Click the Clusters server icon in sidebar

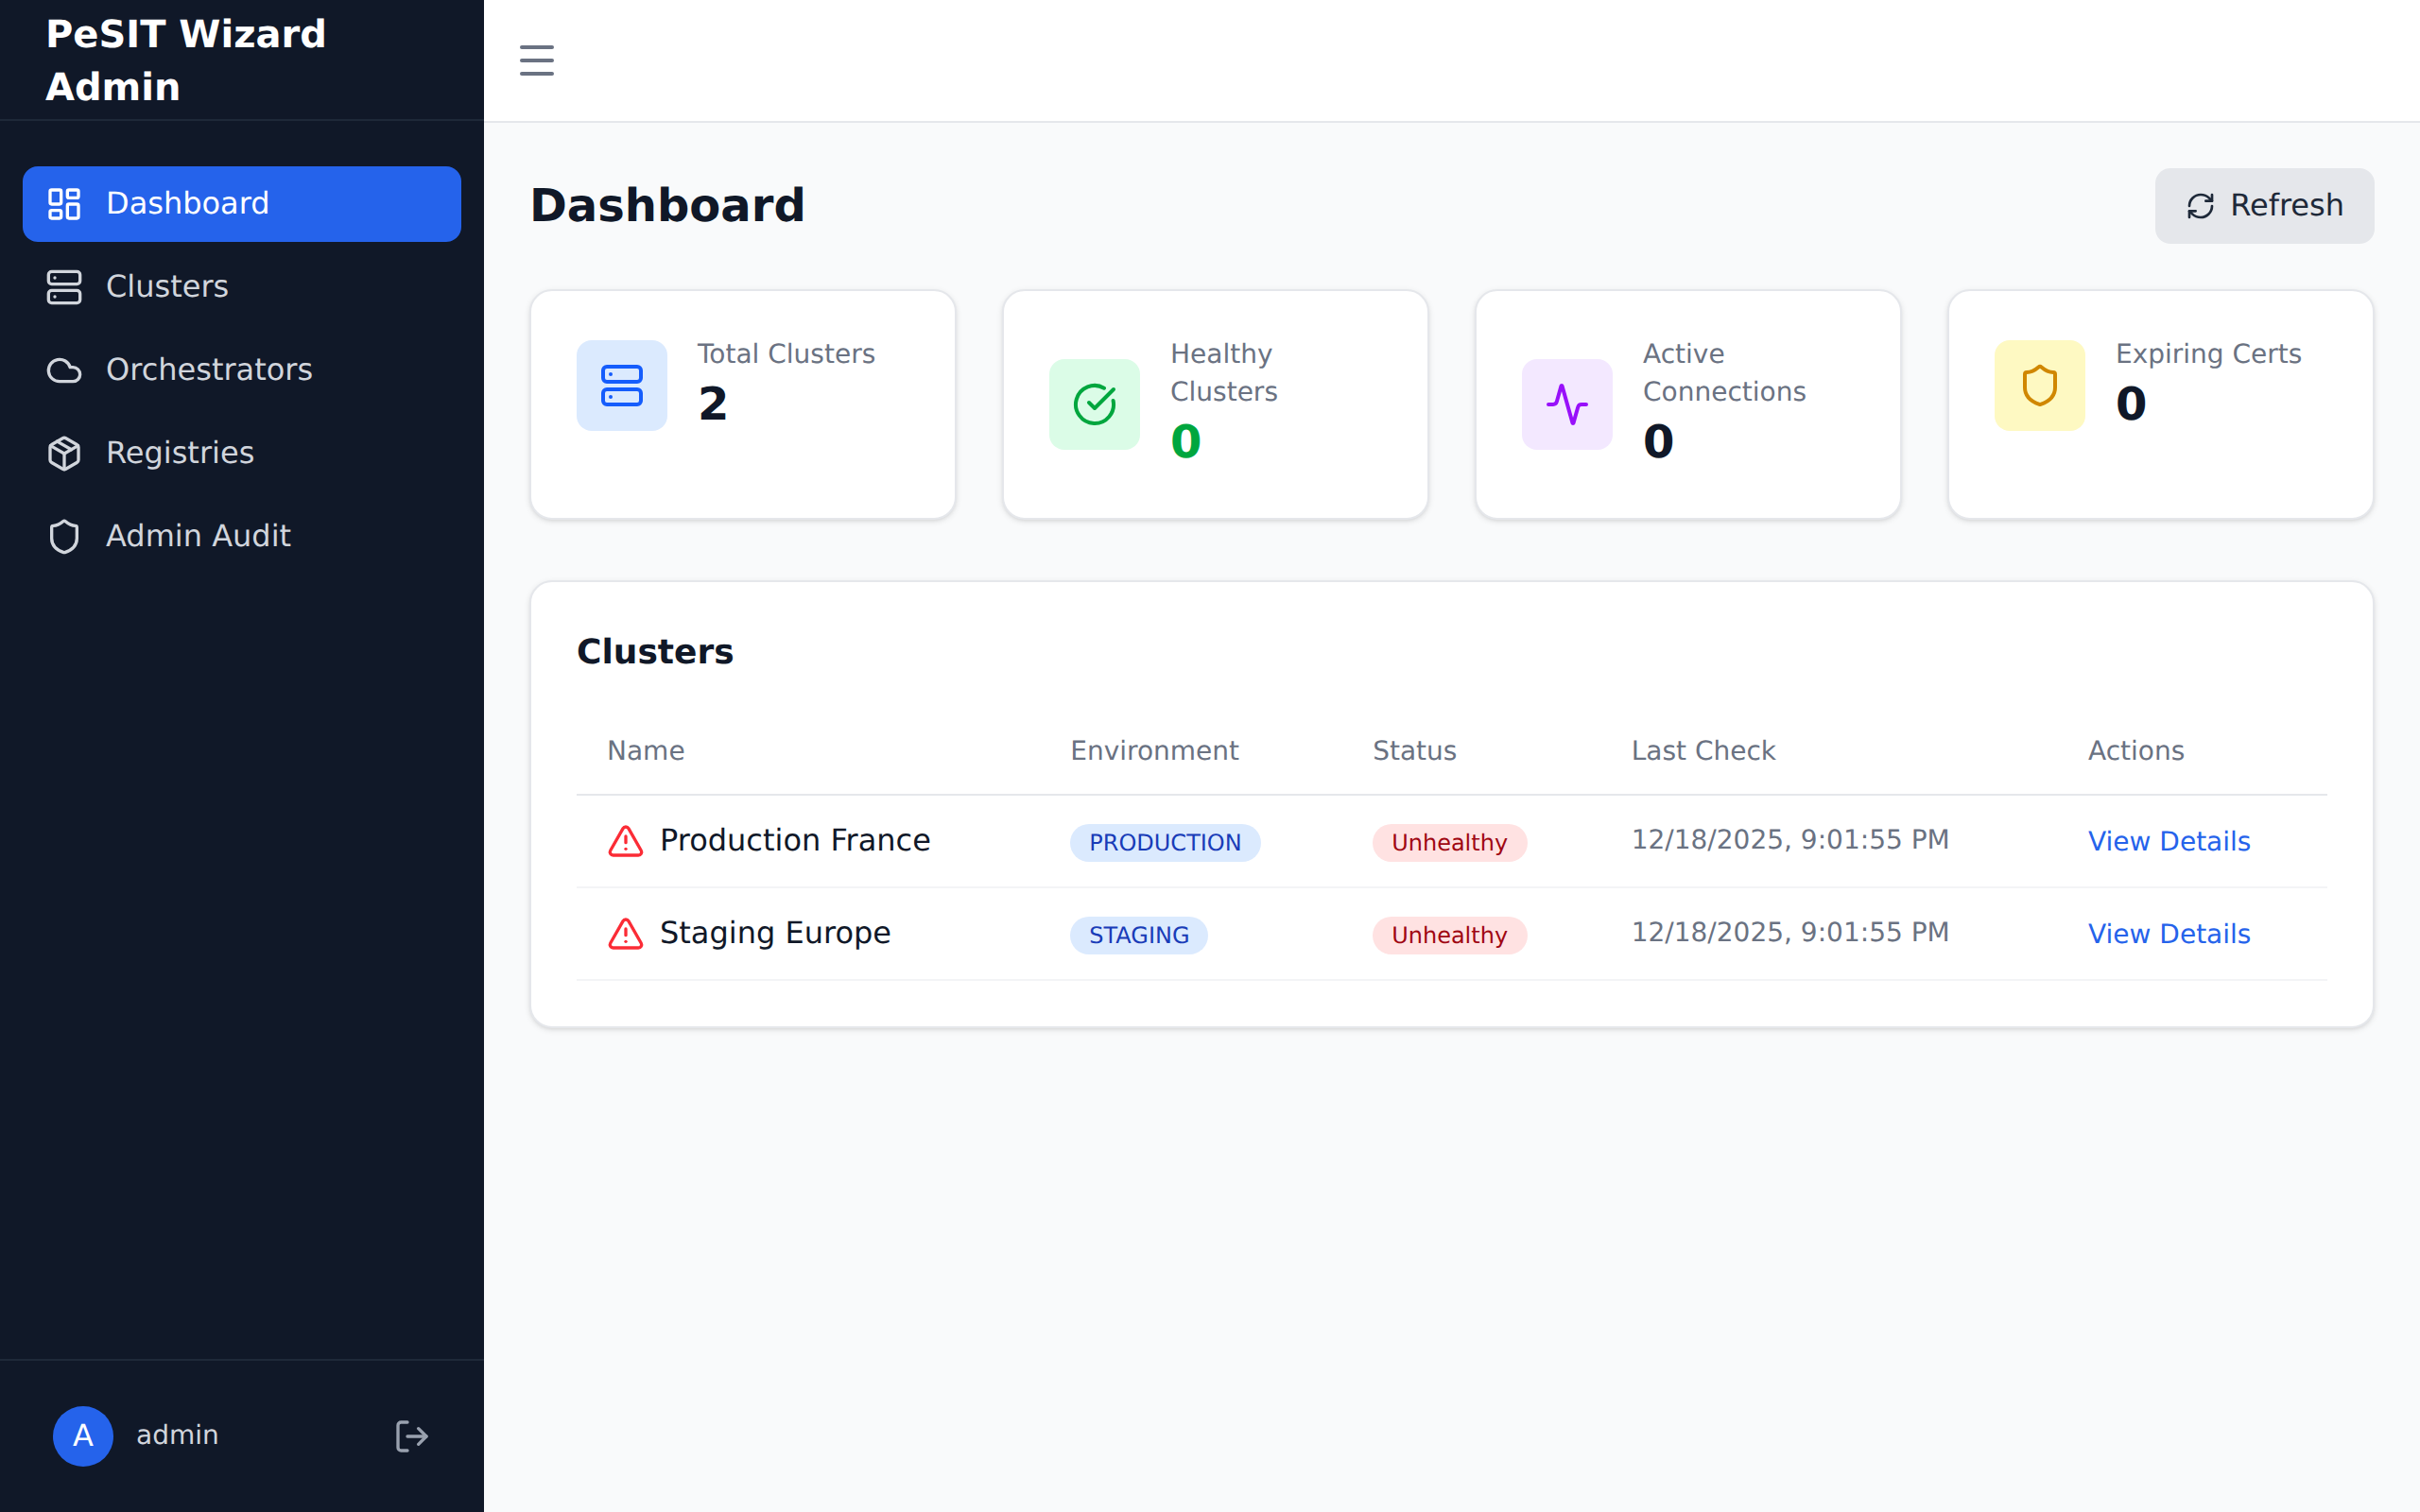64,287
